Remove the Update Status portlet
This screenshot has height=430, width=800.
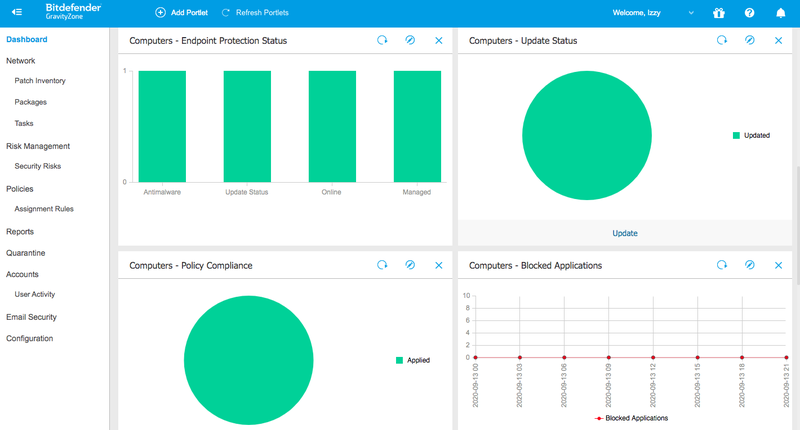[x=779, y=40]
